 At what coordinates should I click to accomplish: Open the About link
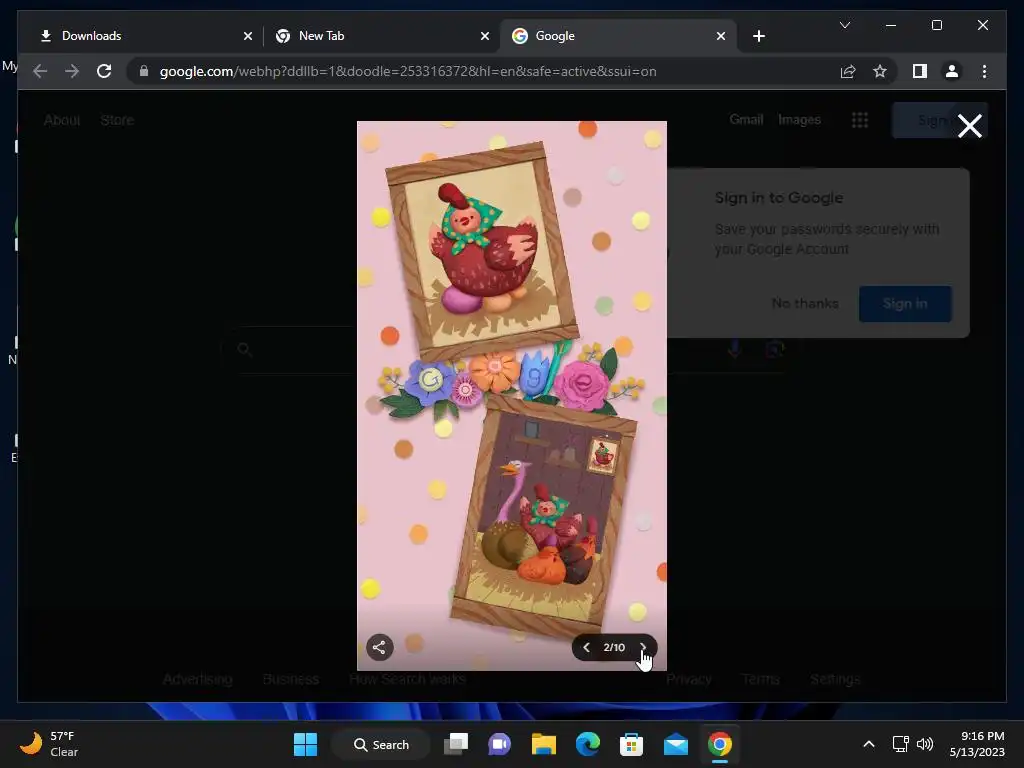(62, 120)
